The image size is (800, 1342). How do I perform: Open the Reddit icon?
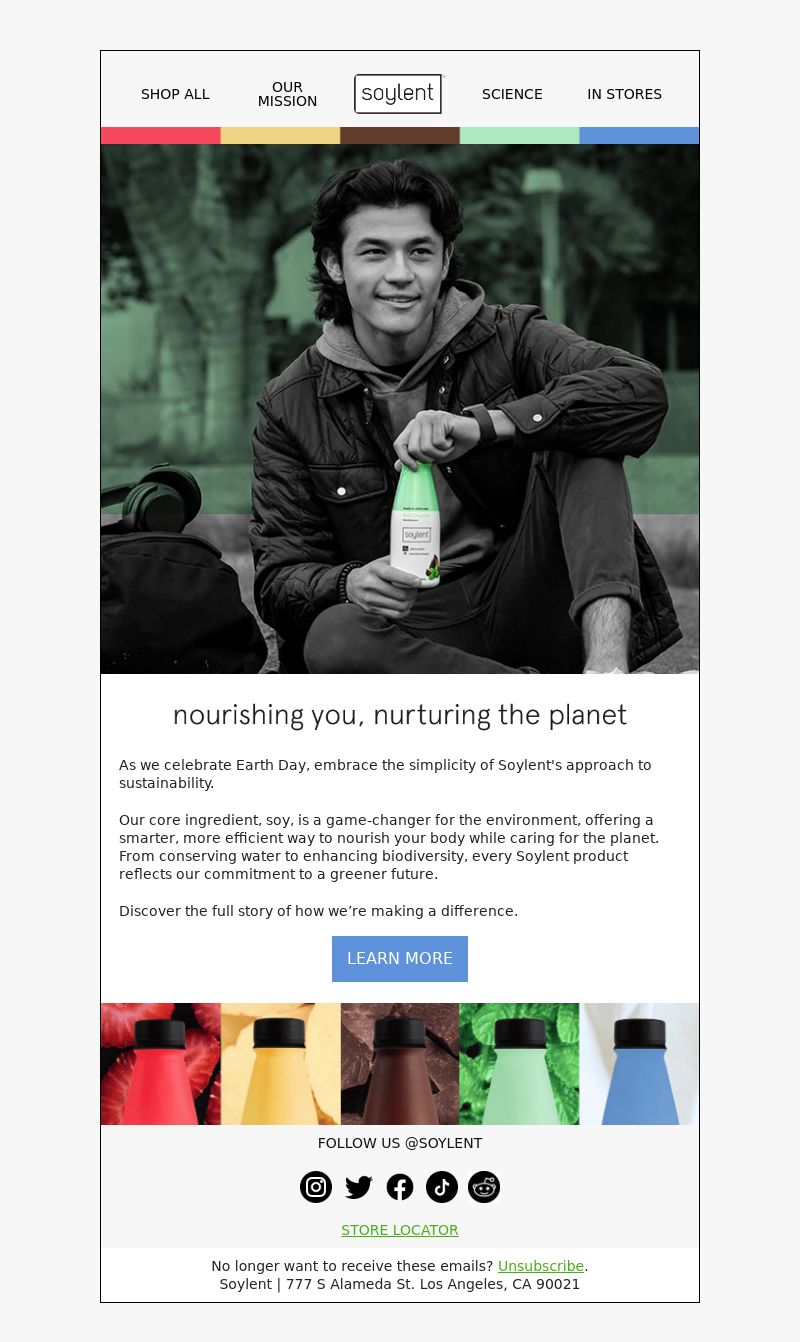[x=484, y=1187]
